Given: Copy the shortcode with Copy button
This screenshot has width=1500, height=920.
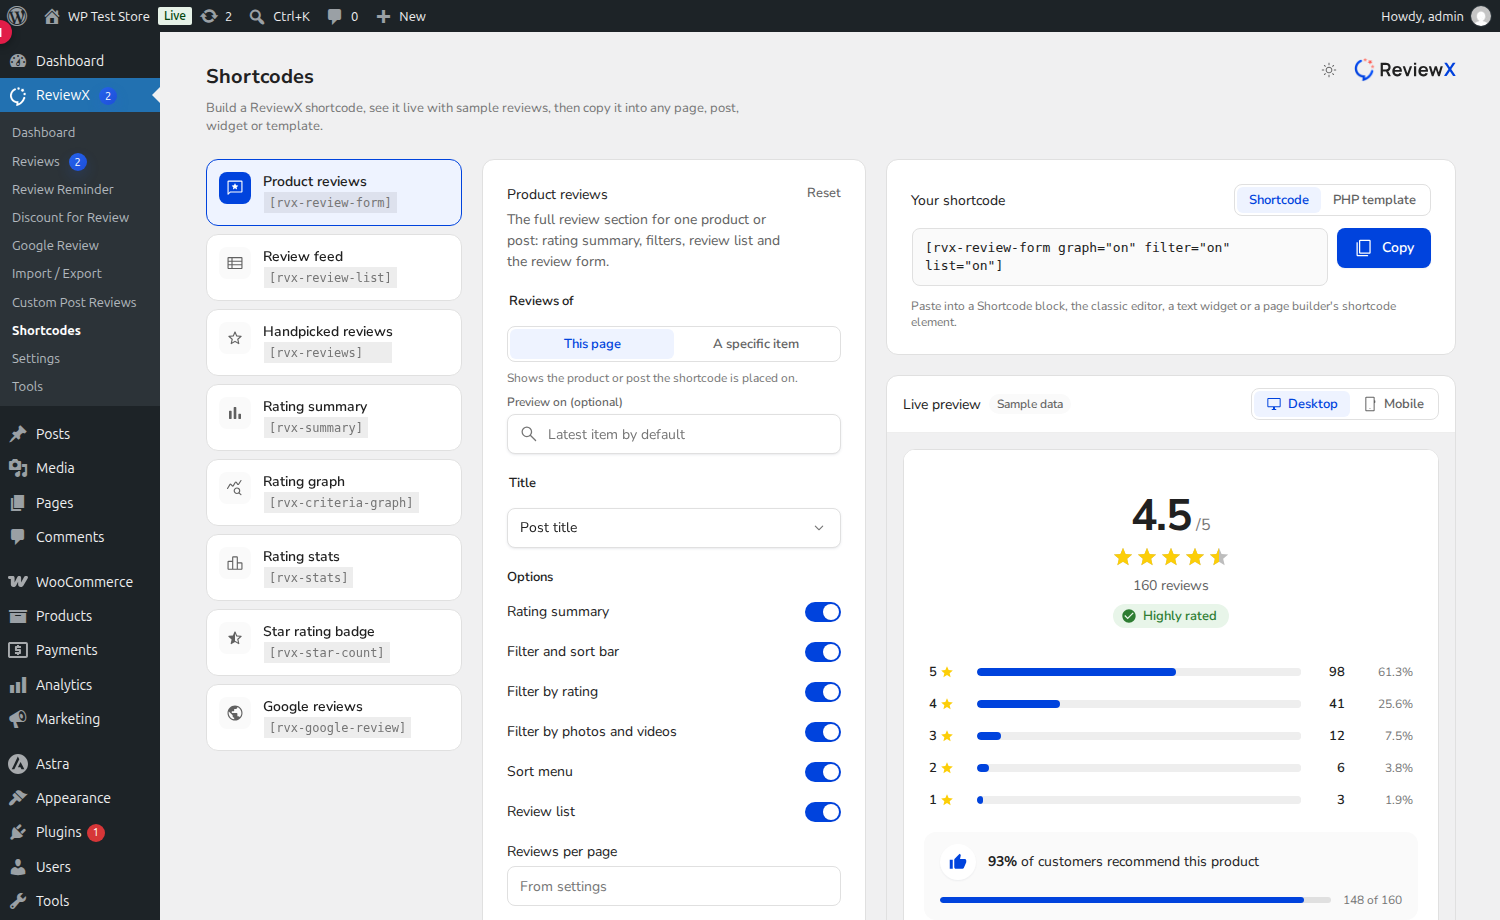Looking at the screenshot, I should 1384,248.
